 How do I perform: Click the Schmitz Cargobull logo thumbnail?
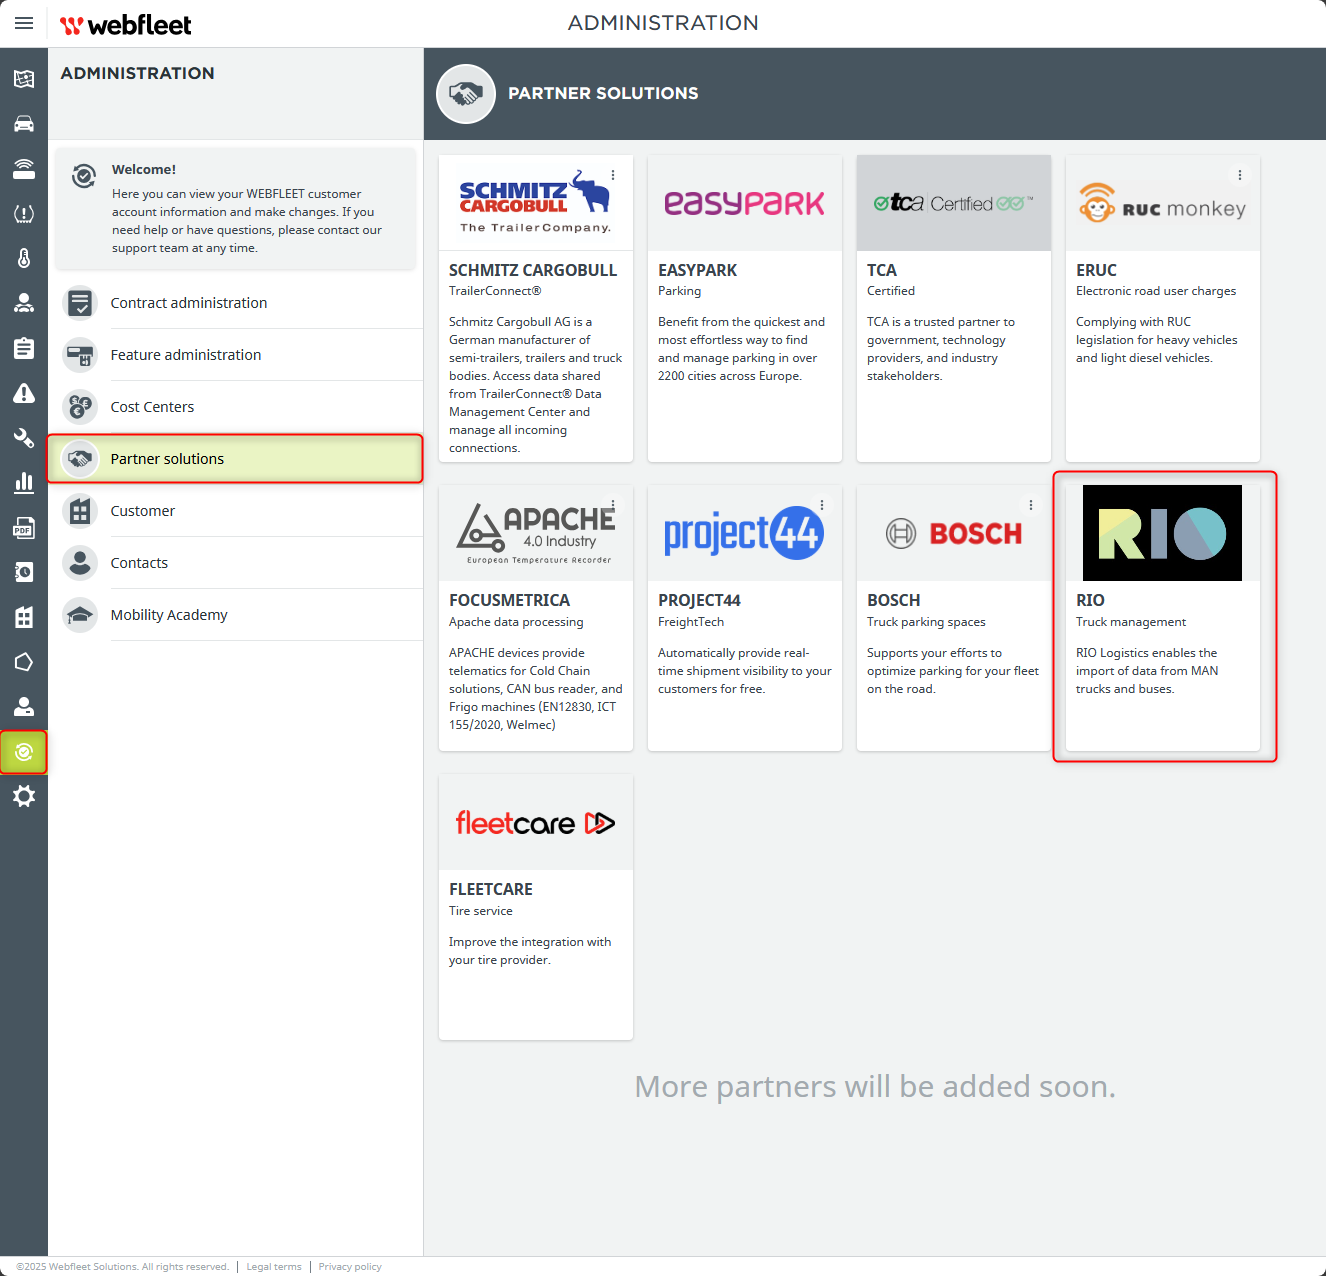[536, 203]
